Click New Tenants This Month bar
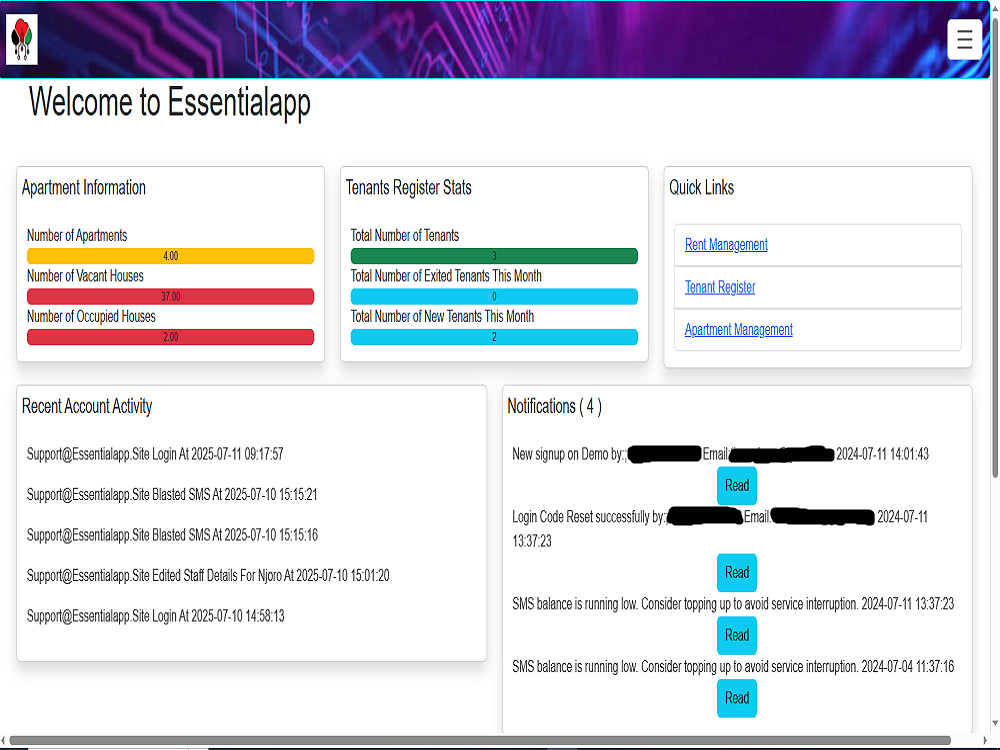Image resolution: width=1000 pixels, height=750 pixels. point(494,337)
